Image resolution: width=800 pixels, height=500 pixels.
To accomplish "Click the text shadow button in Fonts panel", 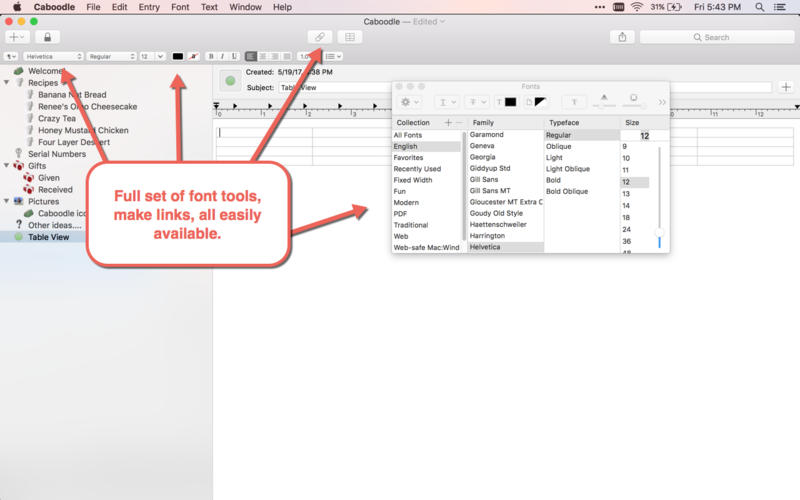I will (x=574, y=102).
